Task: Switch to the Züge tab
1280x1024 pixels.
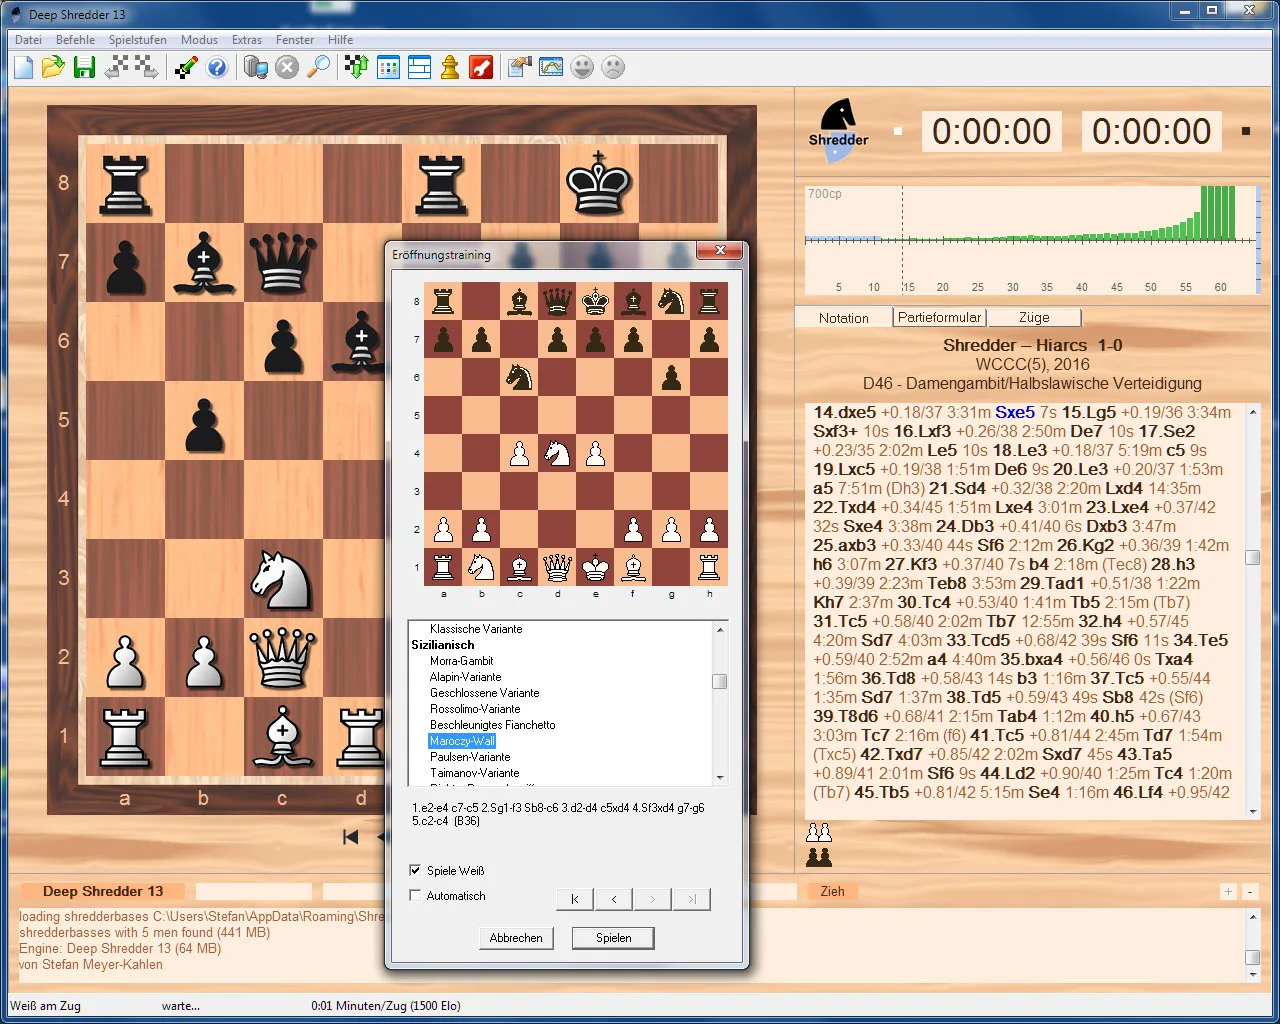Action: [1034, 317]
